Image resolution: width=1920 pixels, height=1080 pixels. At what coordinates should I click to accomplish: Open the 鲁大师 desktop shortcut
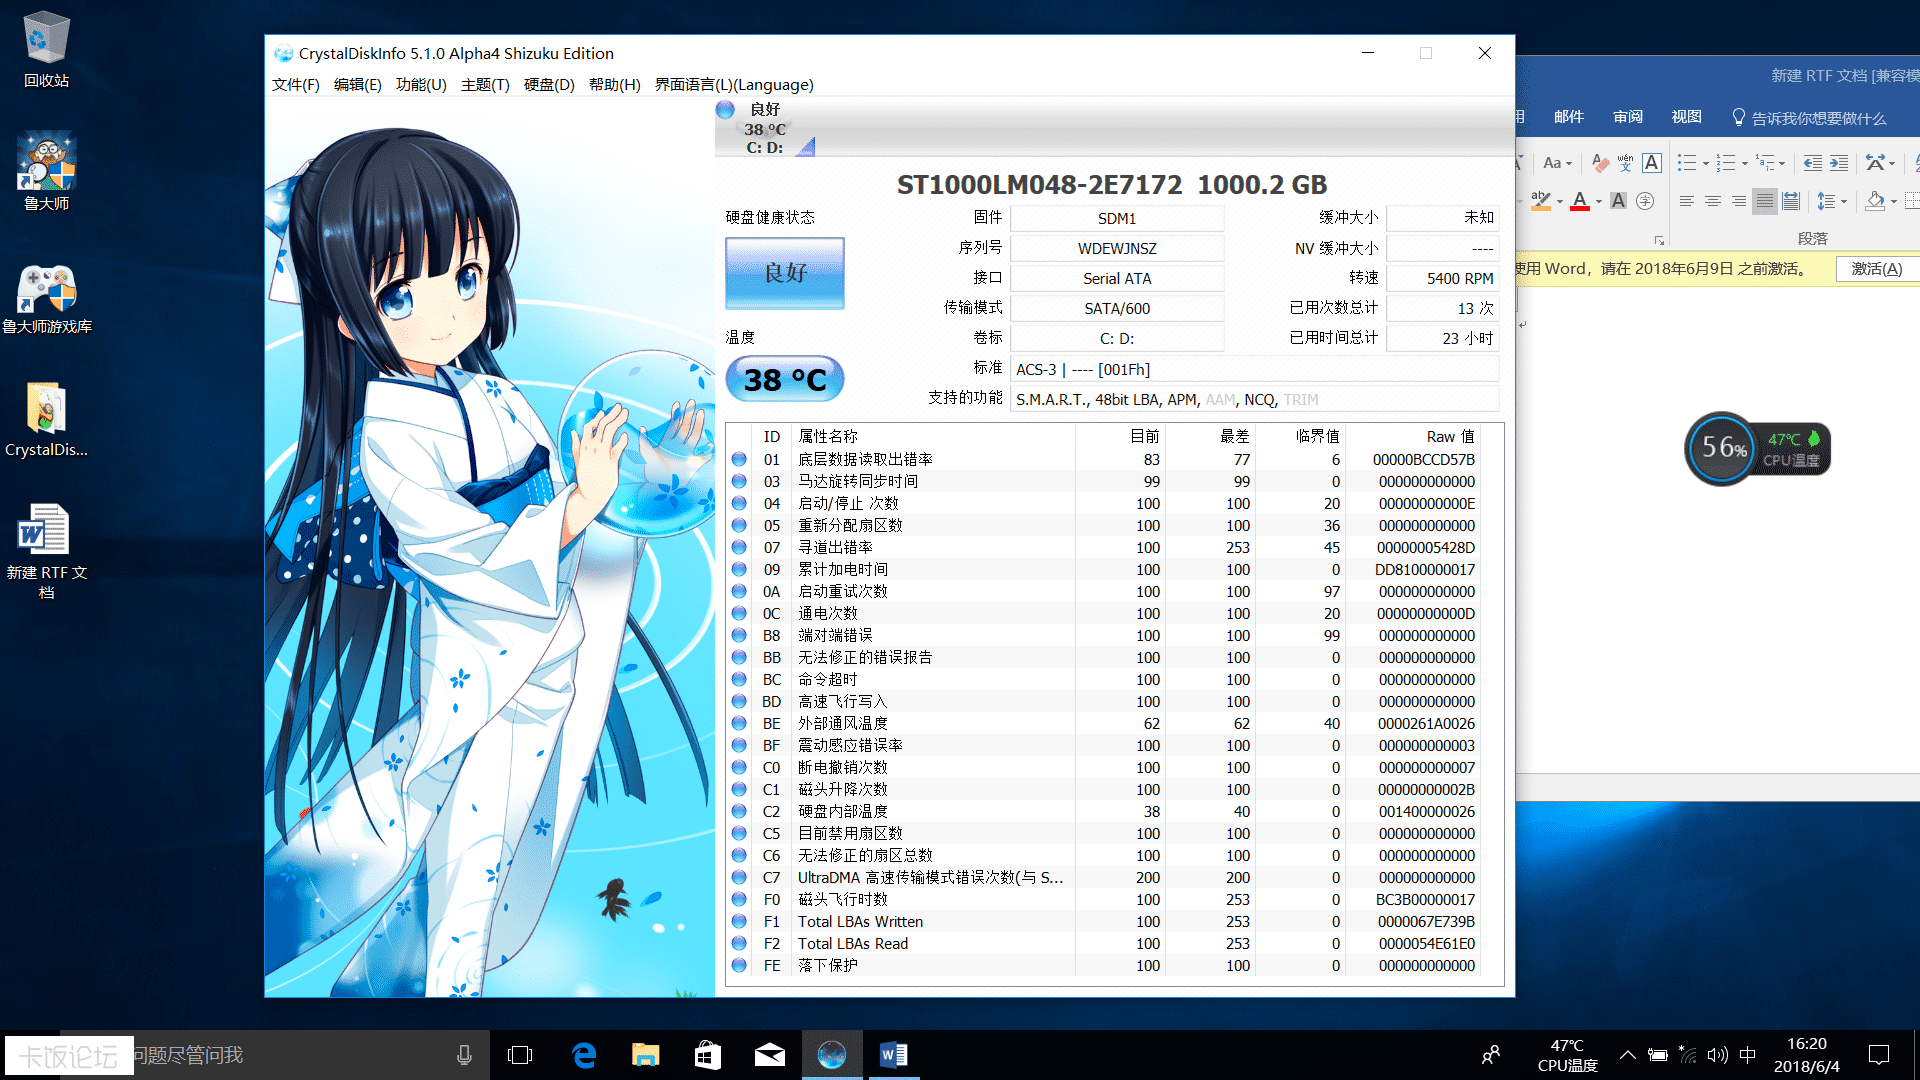click(46, 172)
